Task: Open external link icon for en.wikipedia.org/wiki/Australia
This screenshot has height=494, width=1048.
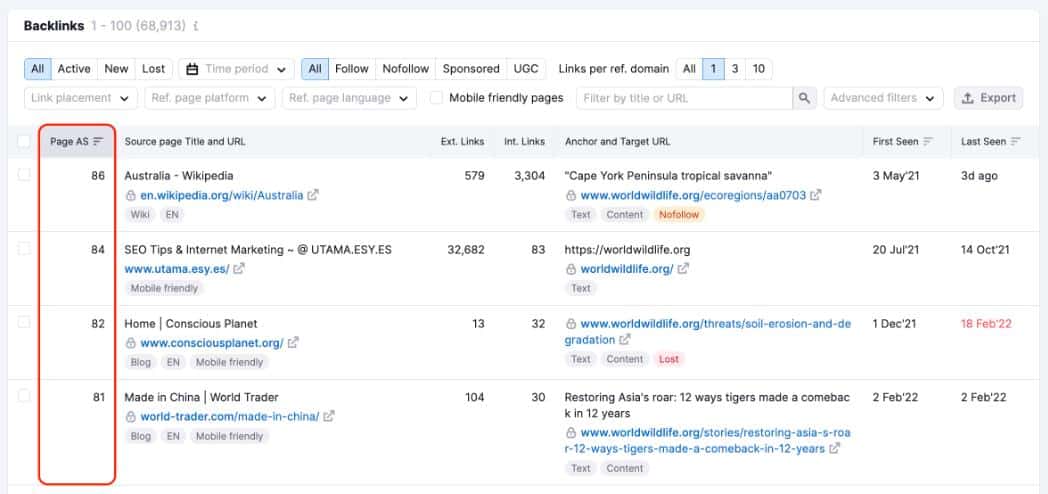Action: point(313,196)
